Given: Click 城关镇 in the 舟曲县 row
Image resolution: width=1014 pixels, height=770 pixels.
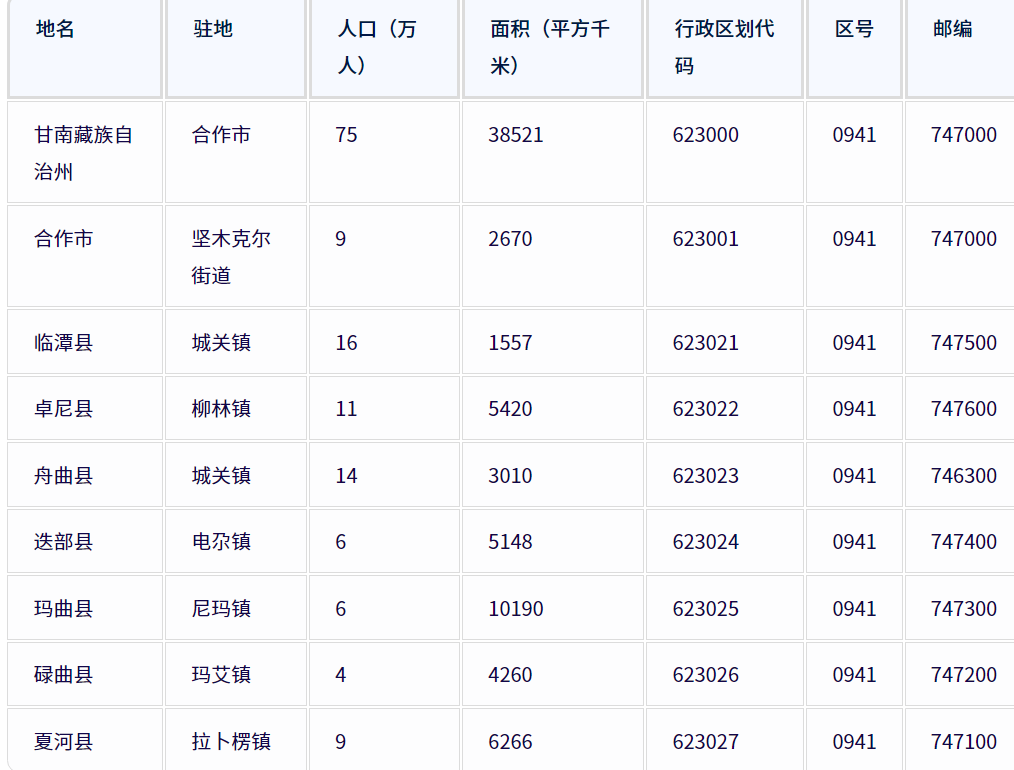Looking at the screenshot, I should (235, 475).
